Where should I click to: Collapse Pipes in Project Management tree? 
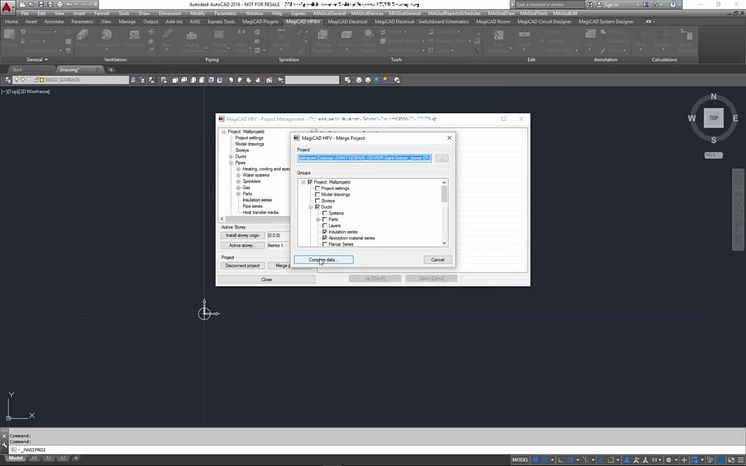(231, 163)
